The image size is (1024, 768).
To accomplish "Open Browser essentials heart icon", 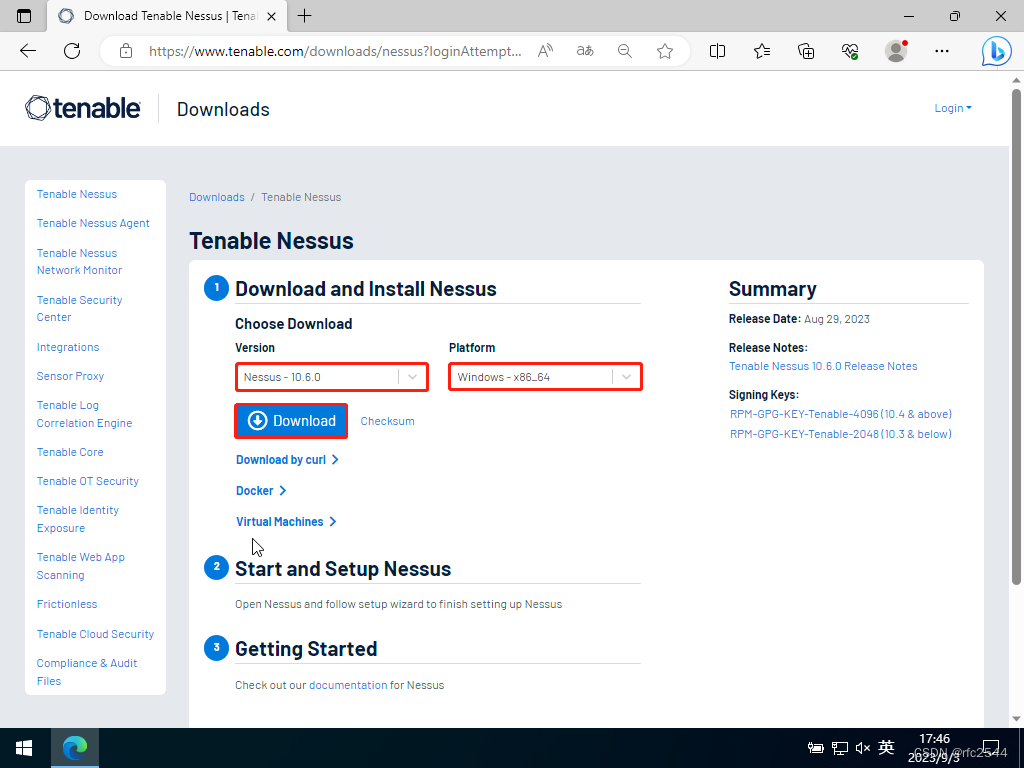I will pyautogui.click(x=850, y=51).
